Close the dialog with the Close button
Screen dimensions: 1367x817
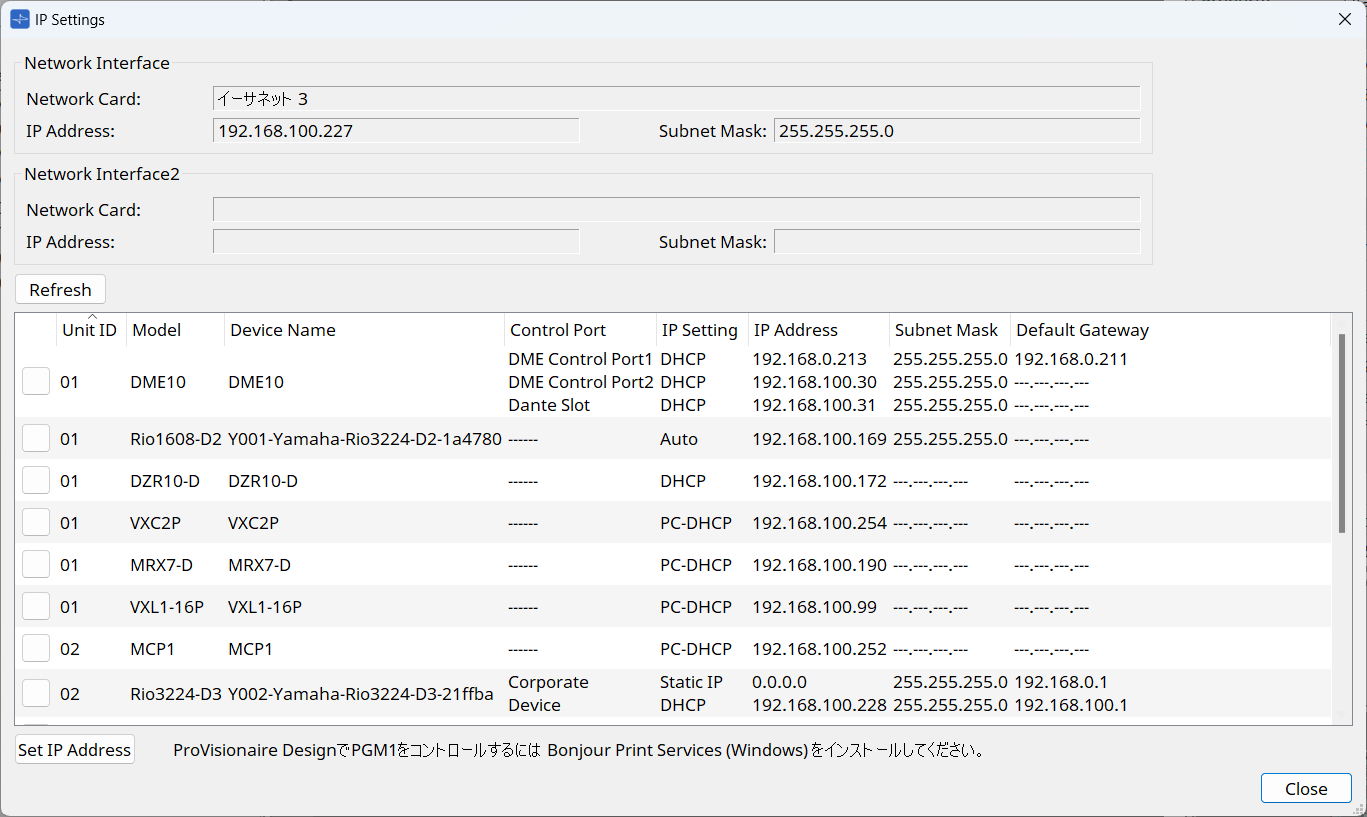1306,789
